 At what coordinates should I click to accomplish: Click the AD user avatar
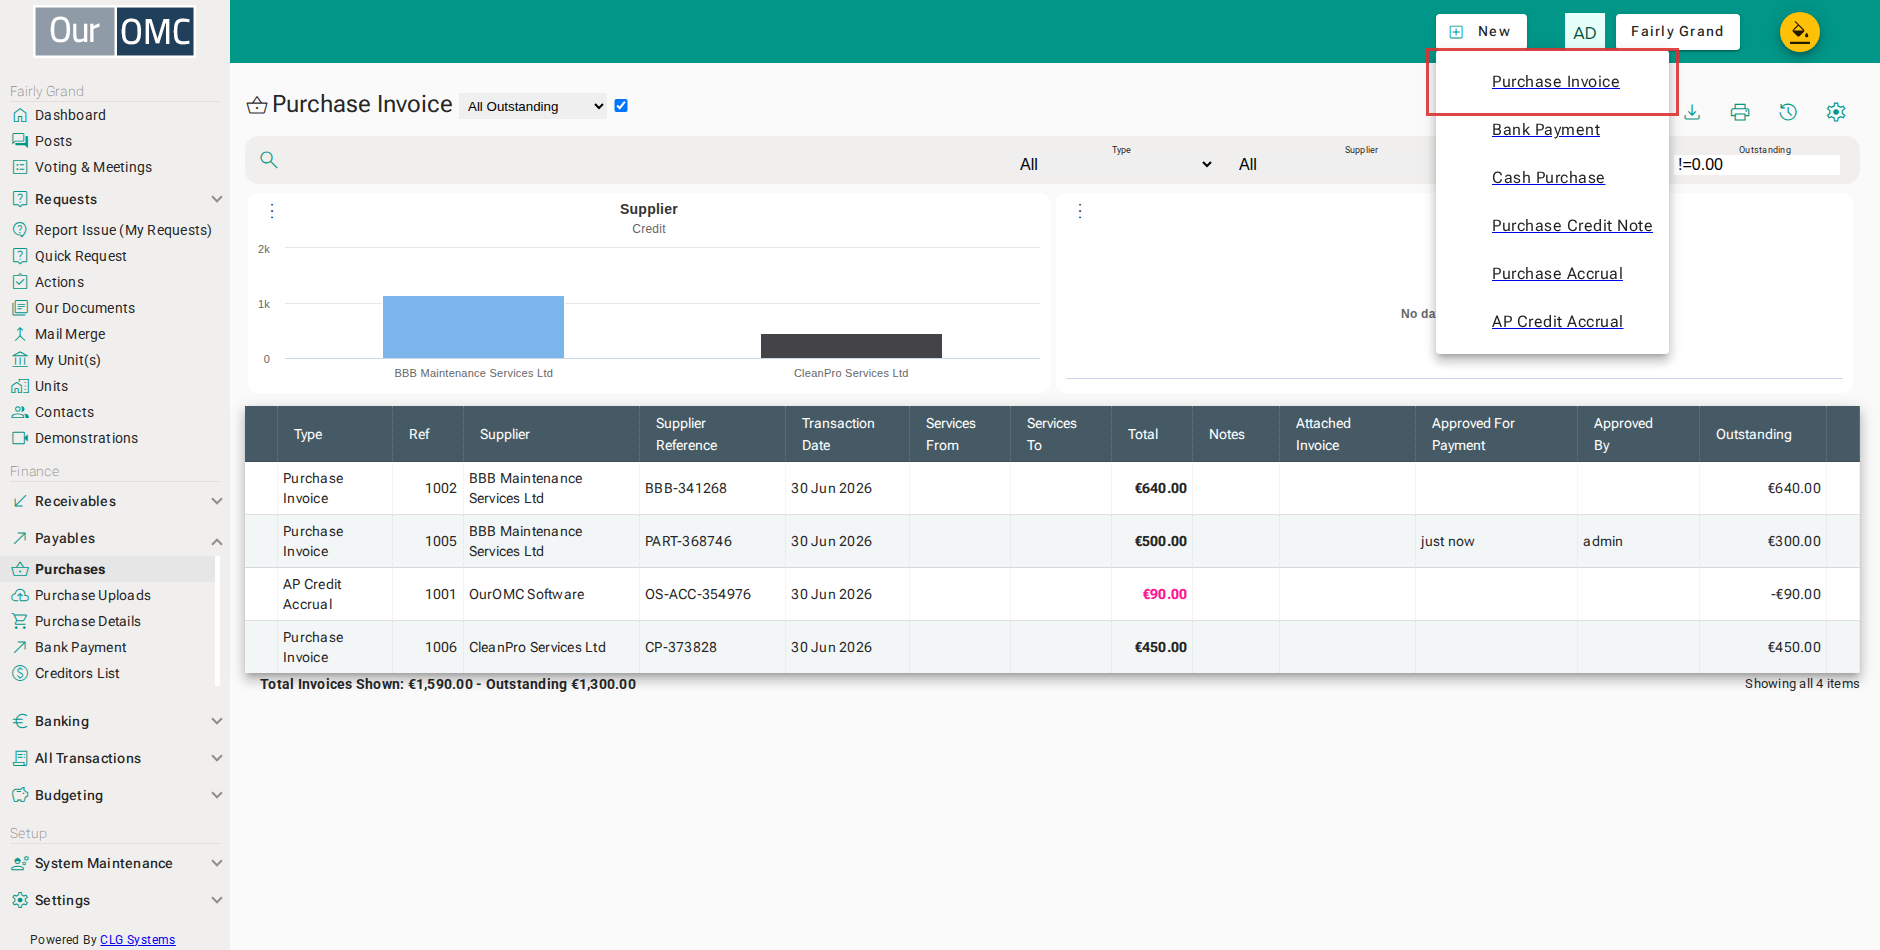point(1585,32)
